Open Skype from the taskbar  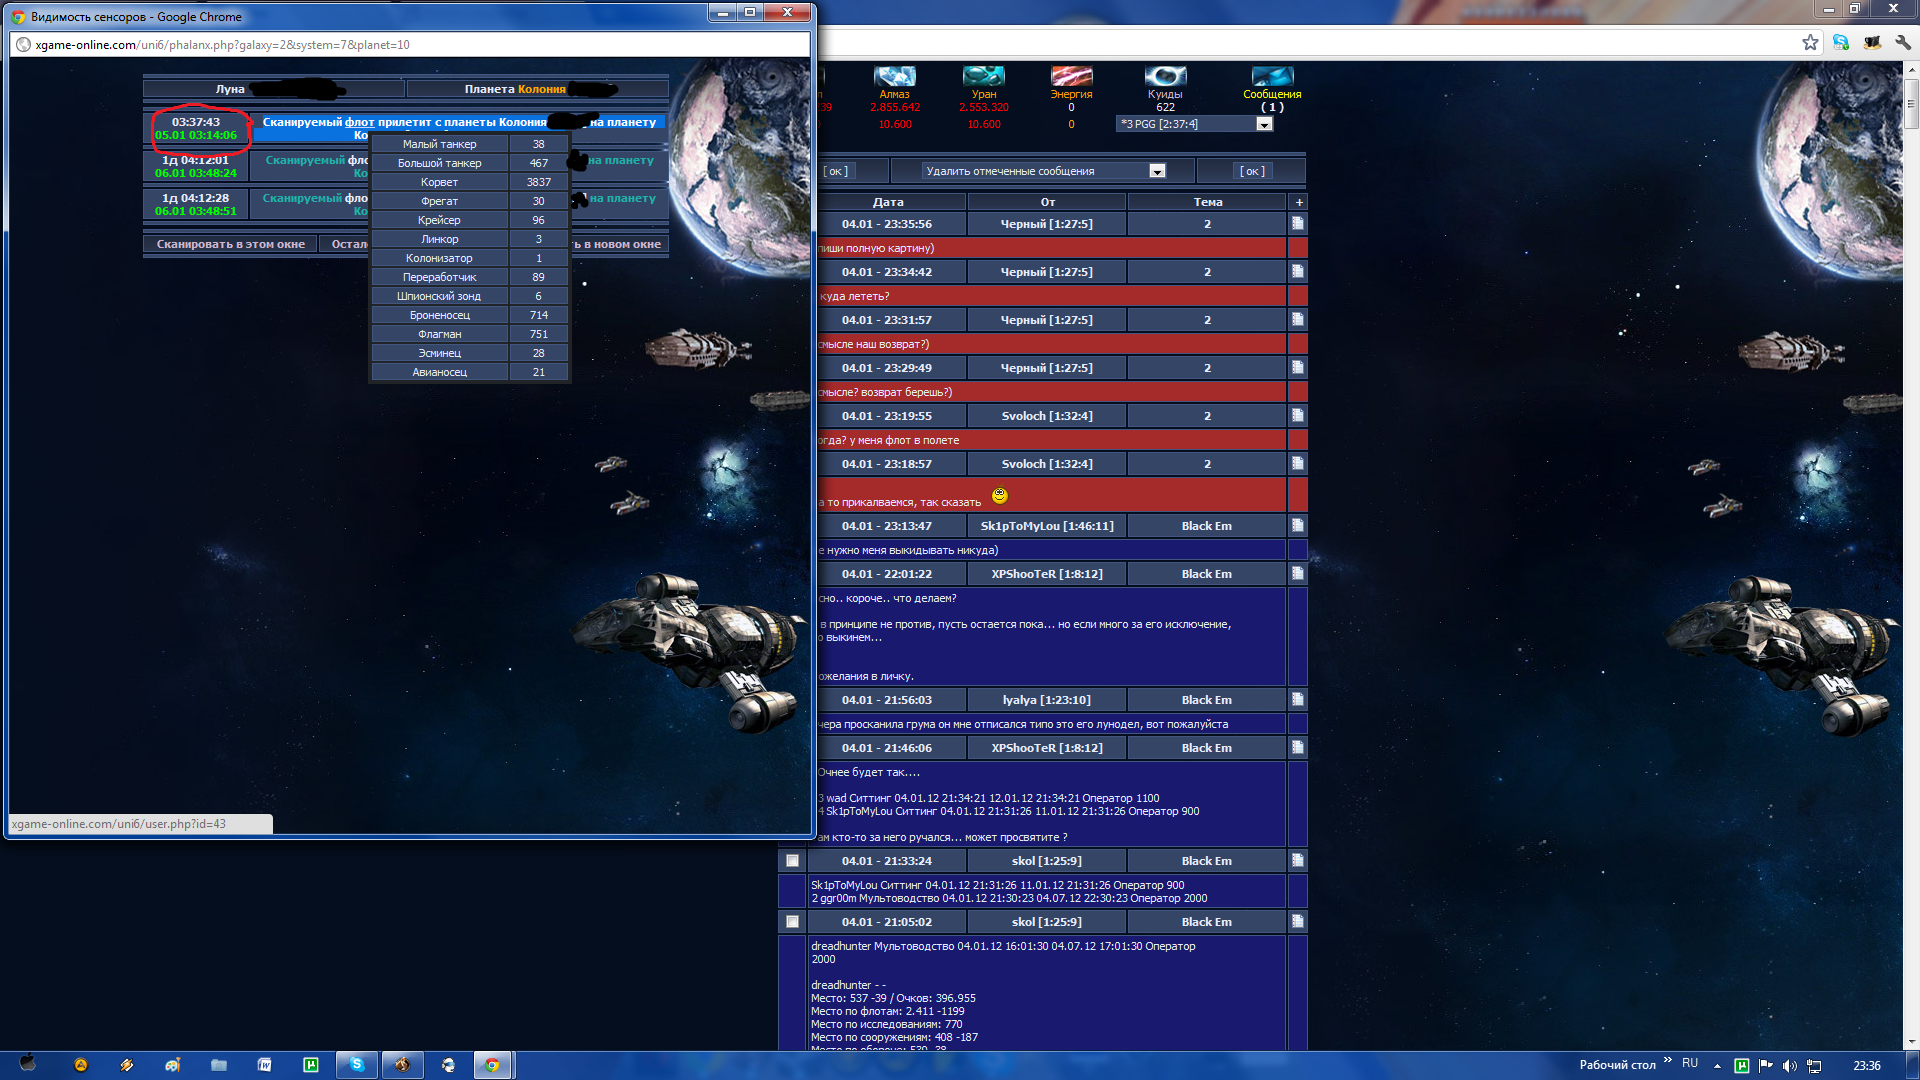coord(357,1065)
